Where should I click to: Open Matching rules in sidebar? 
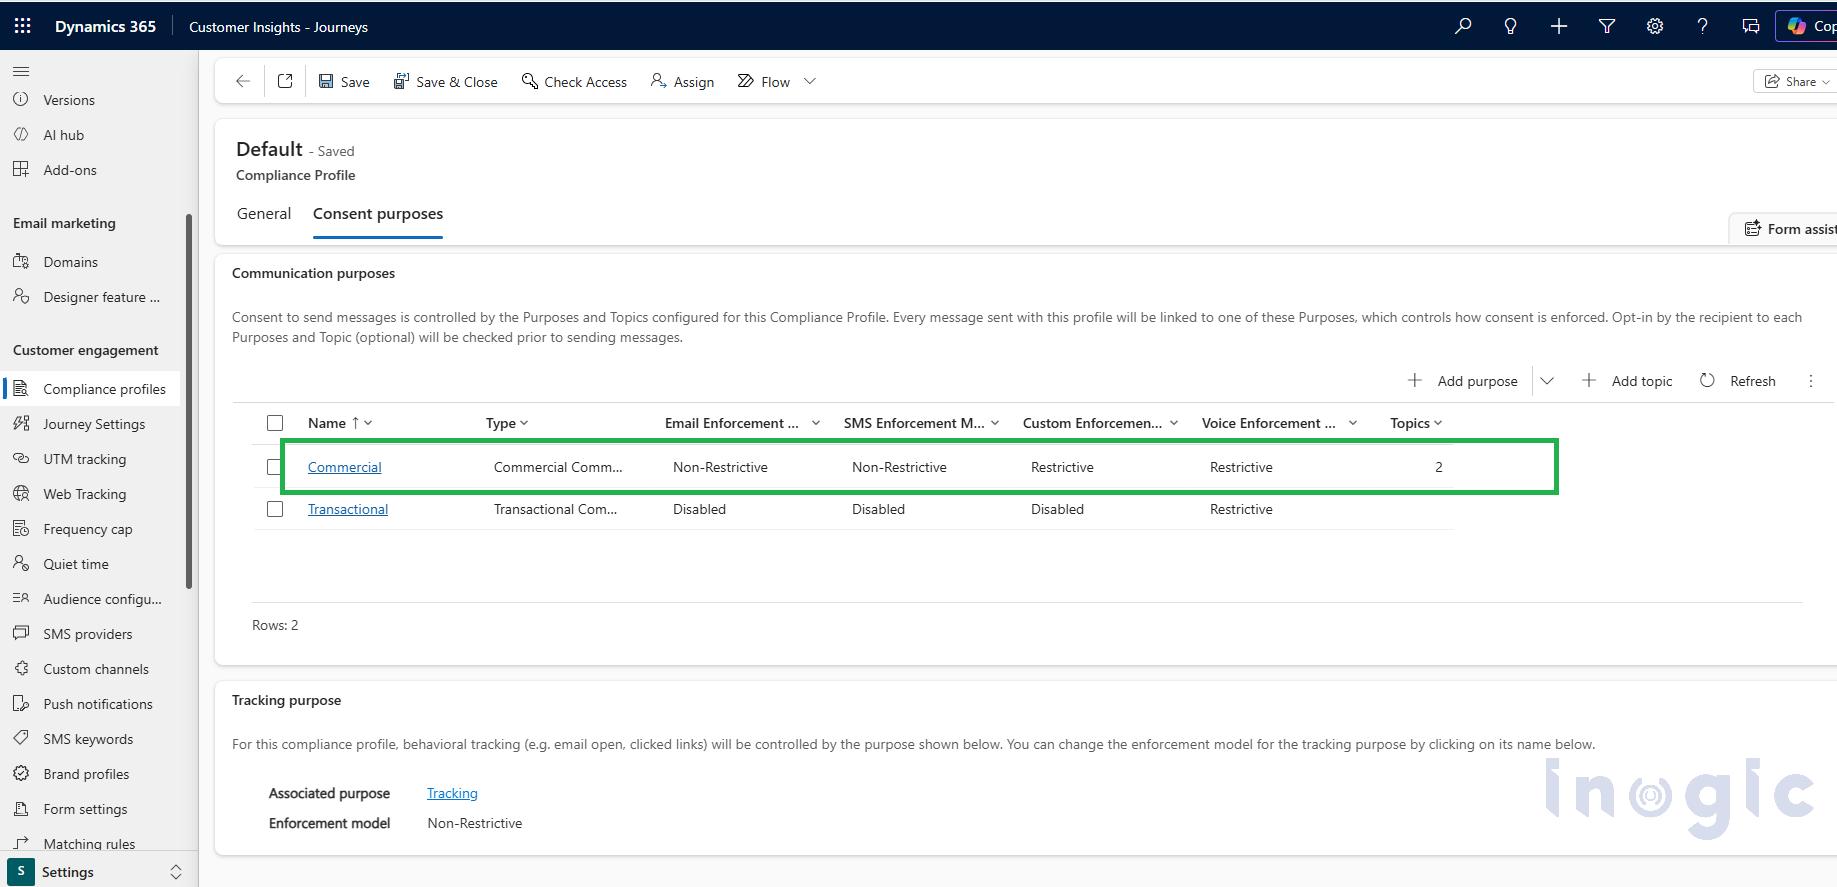click(89, 844)
